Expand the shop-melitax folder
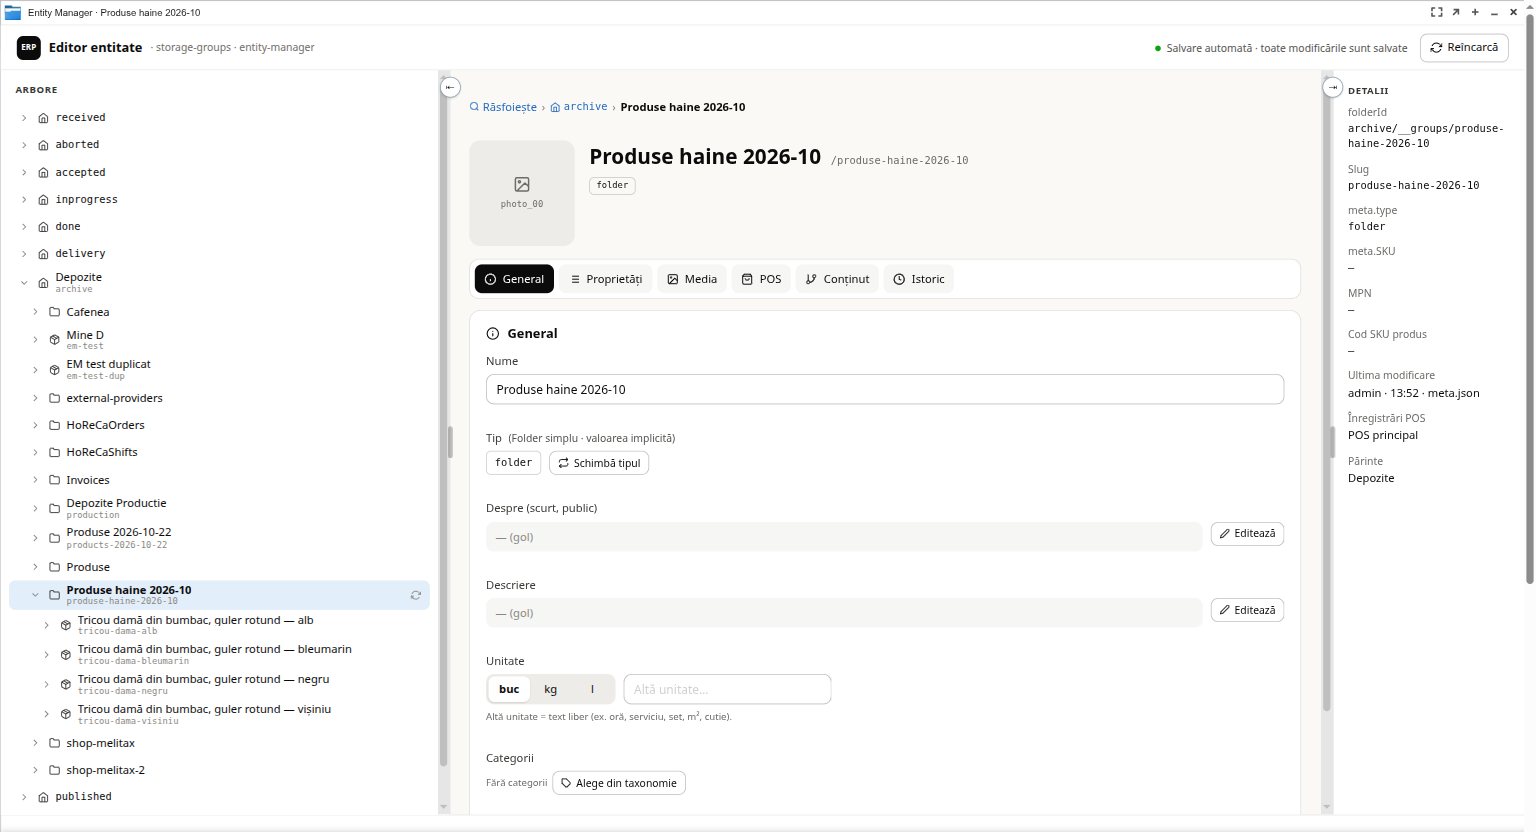 click(35, 743)
